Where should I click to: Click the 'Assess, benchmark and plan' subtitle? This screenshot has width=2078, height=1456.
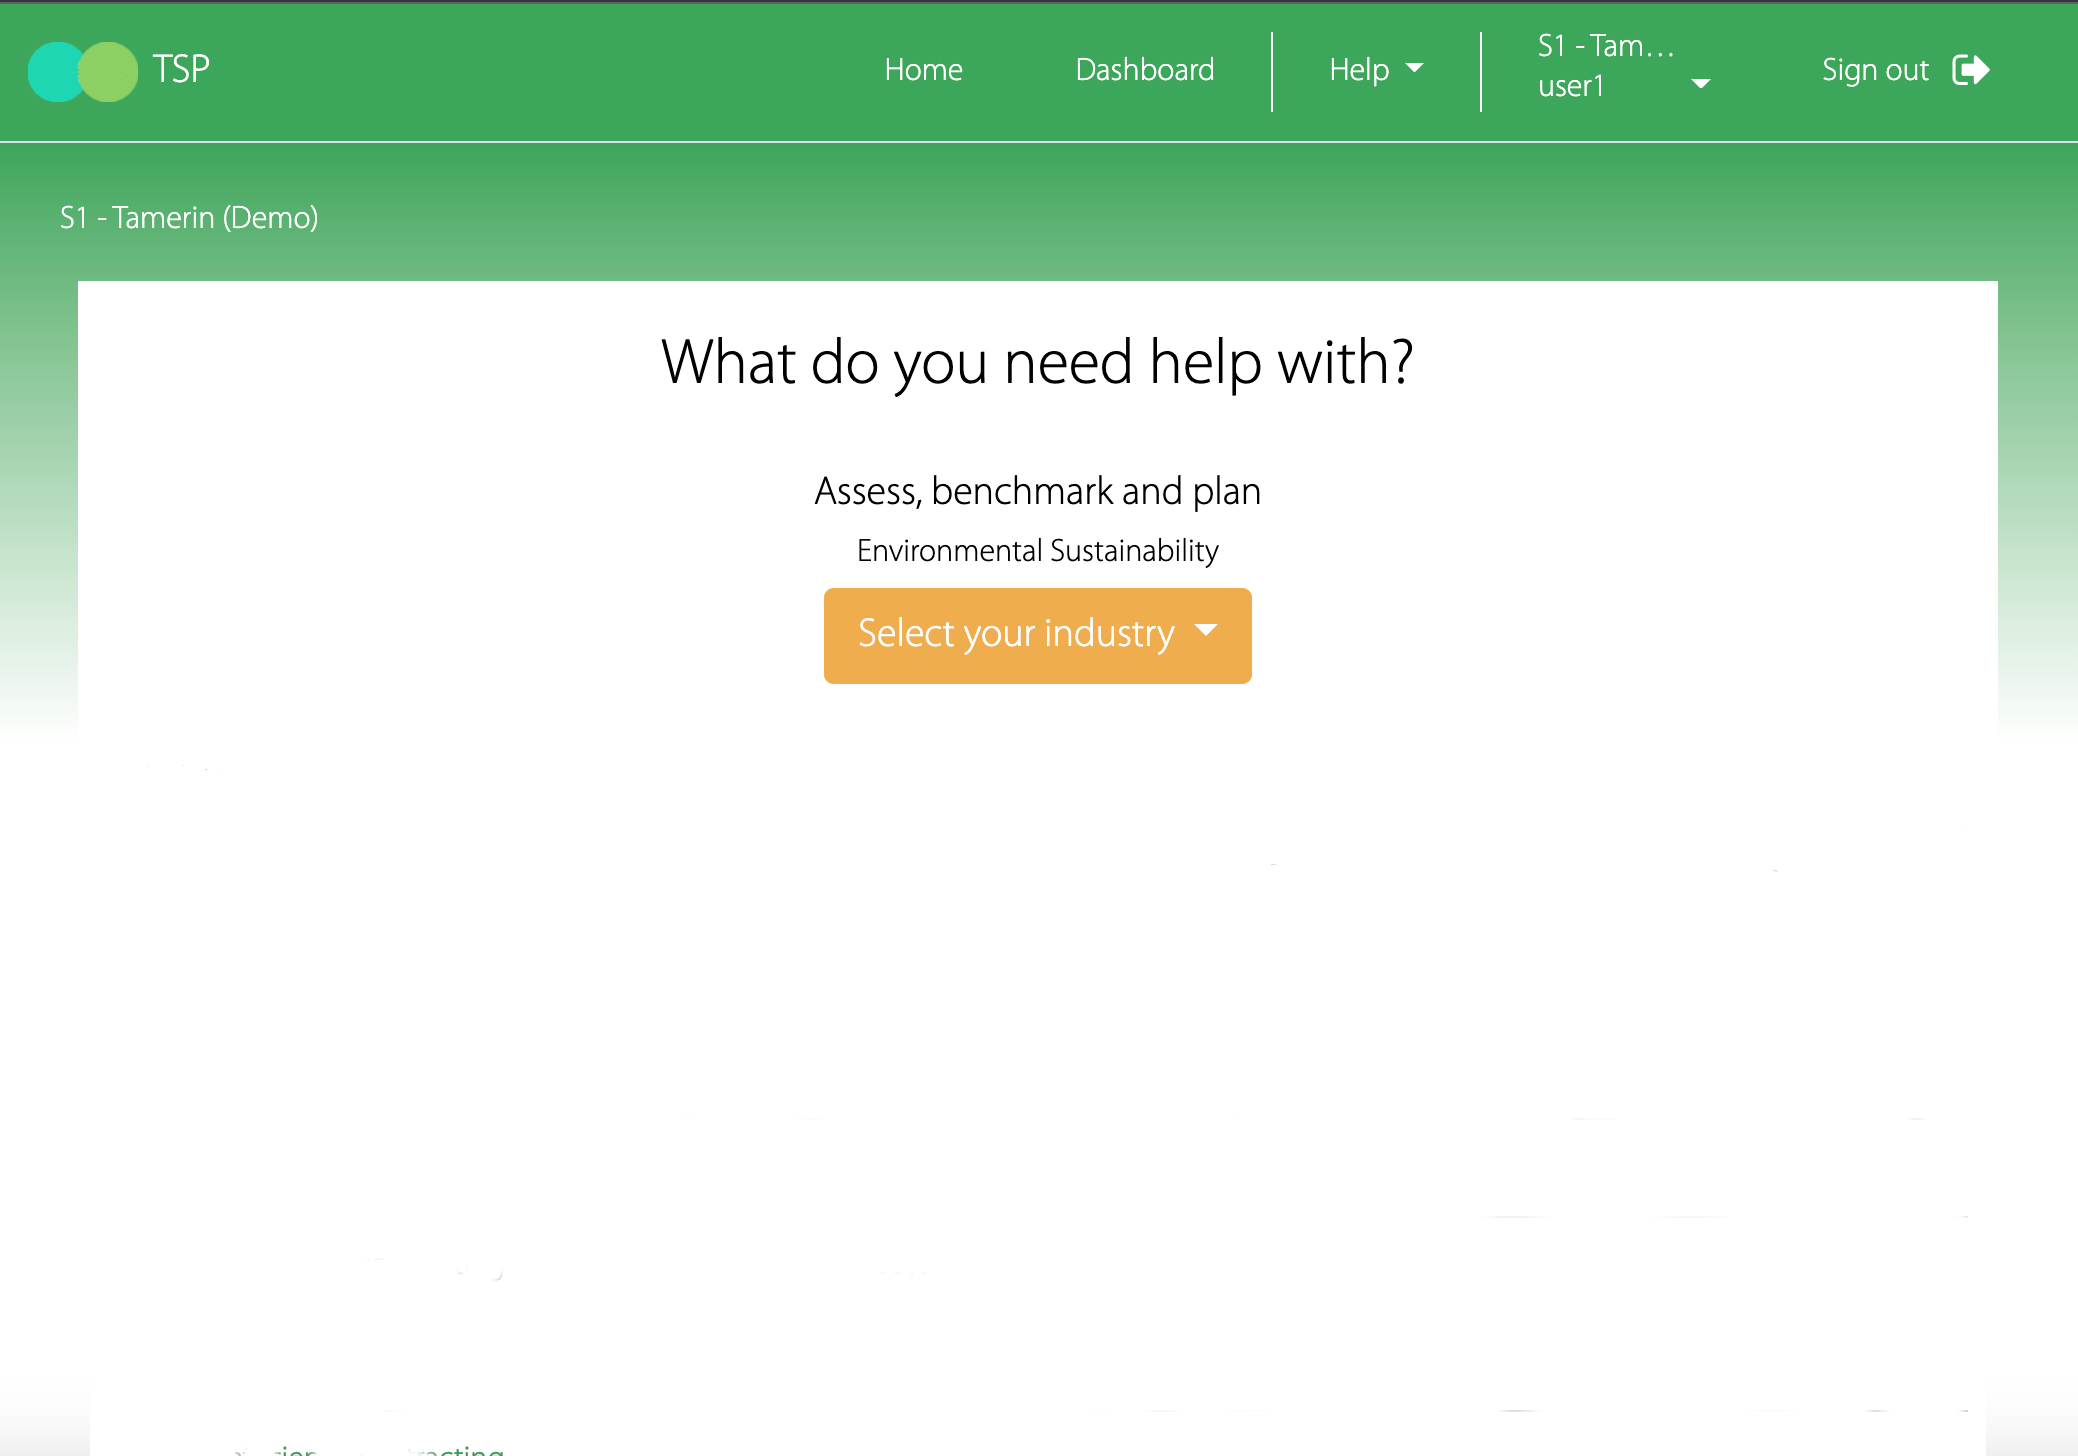pos(1037,491)
